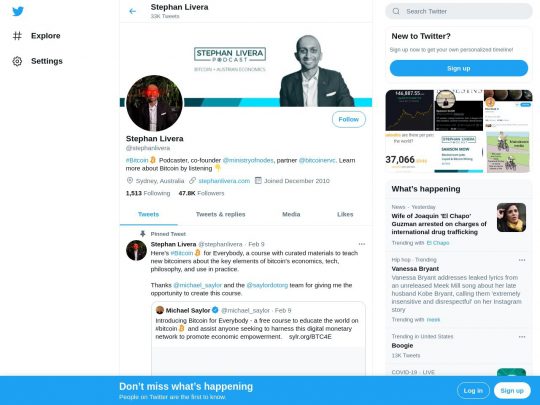Click the Twitter bird logo

(x=18, y=11)
